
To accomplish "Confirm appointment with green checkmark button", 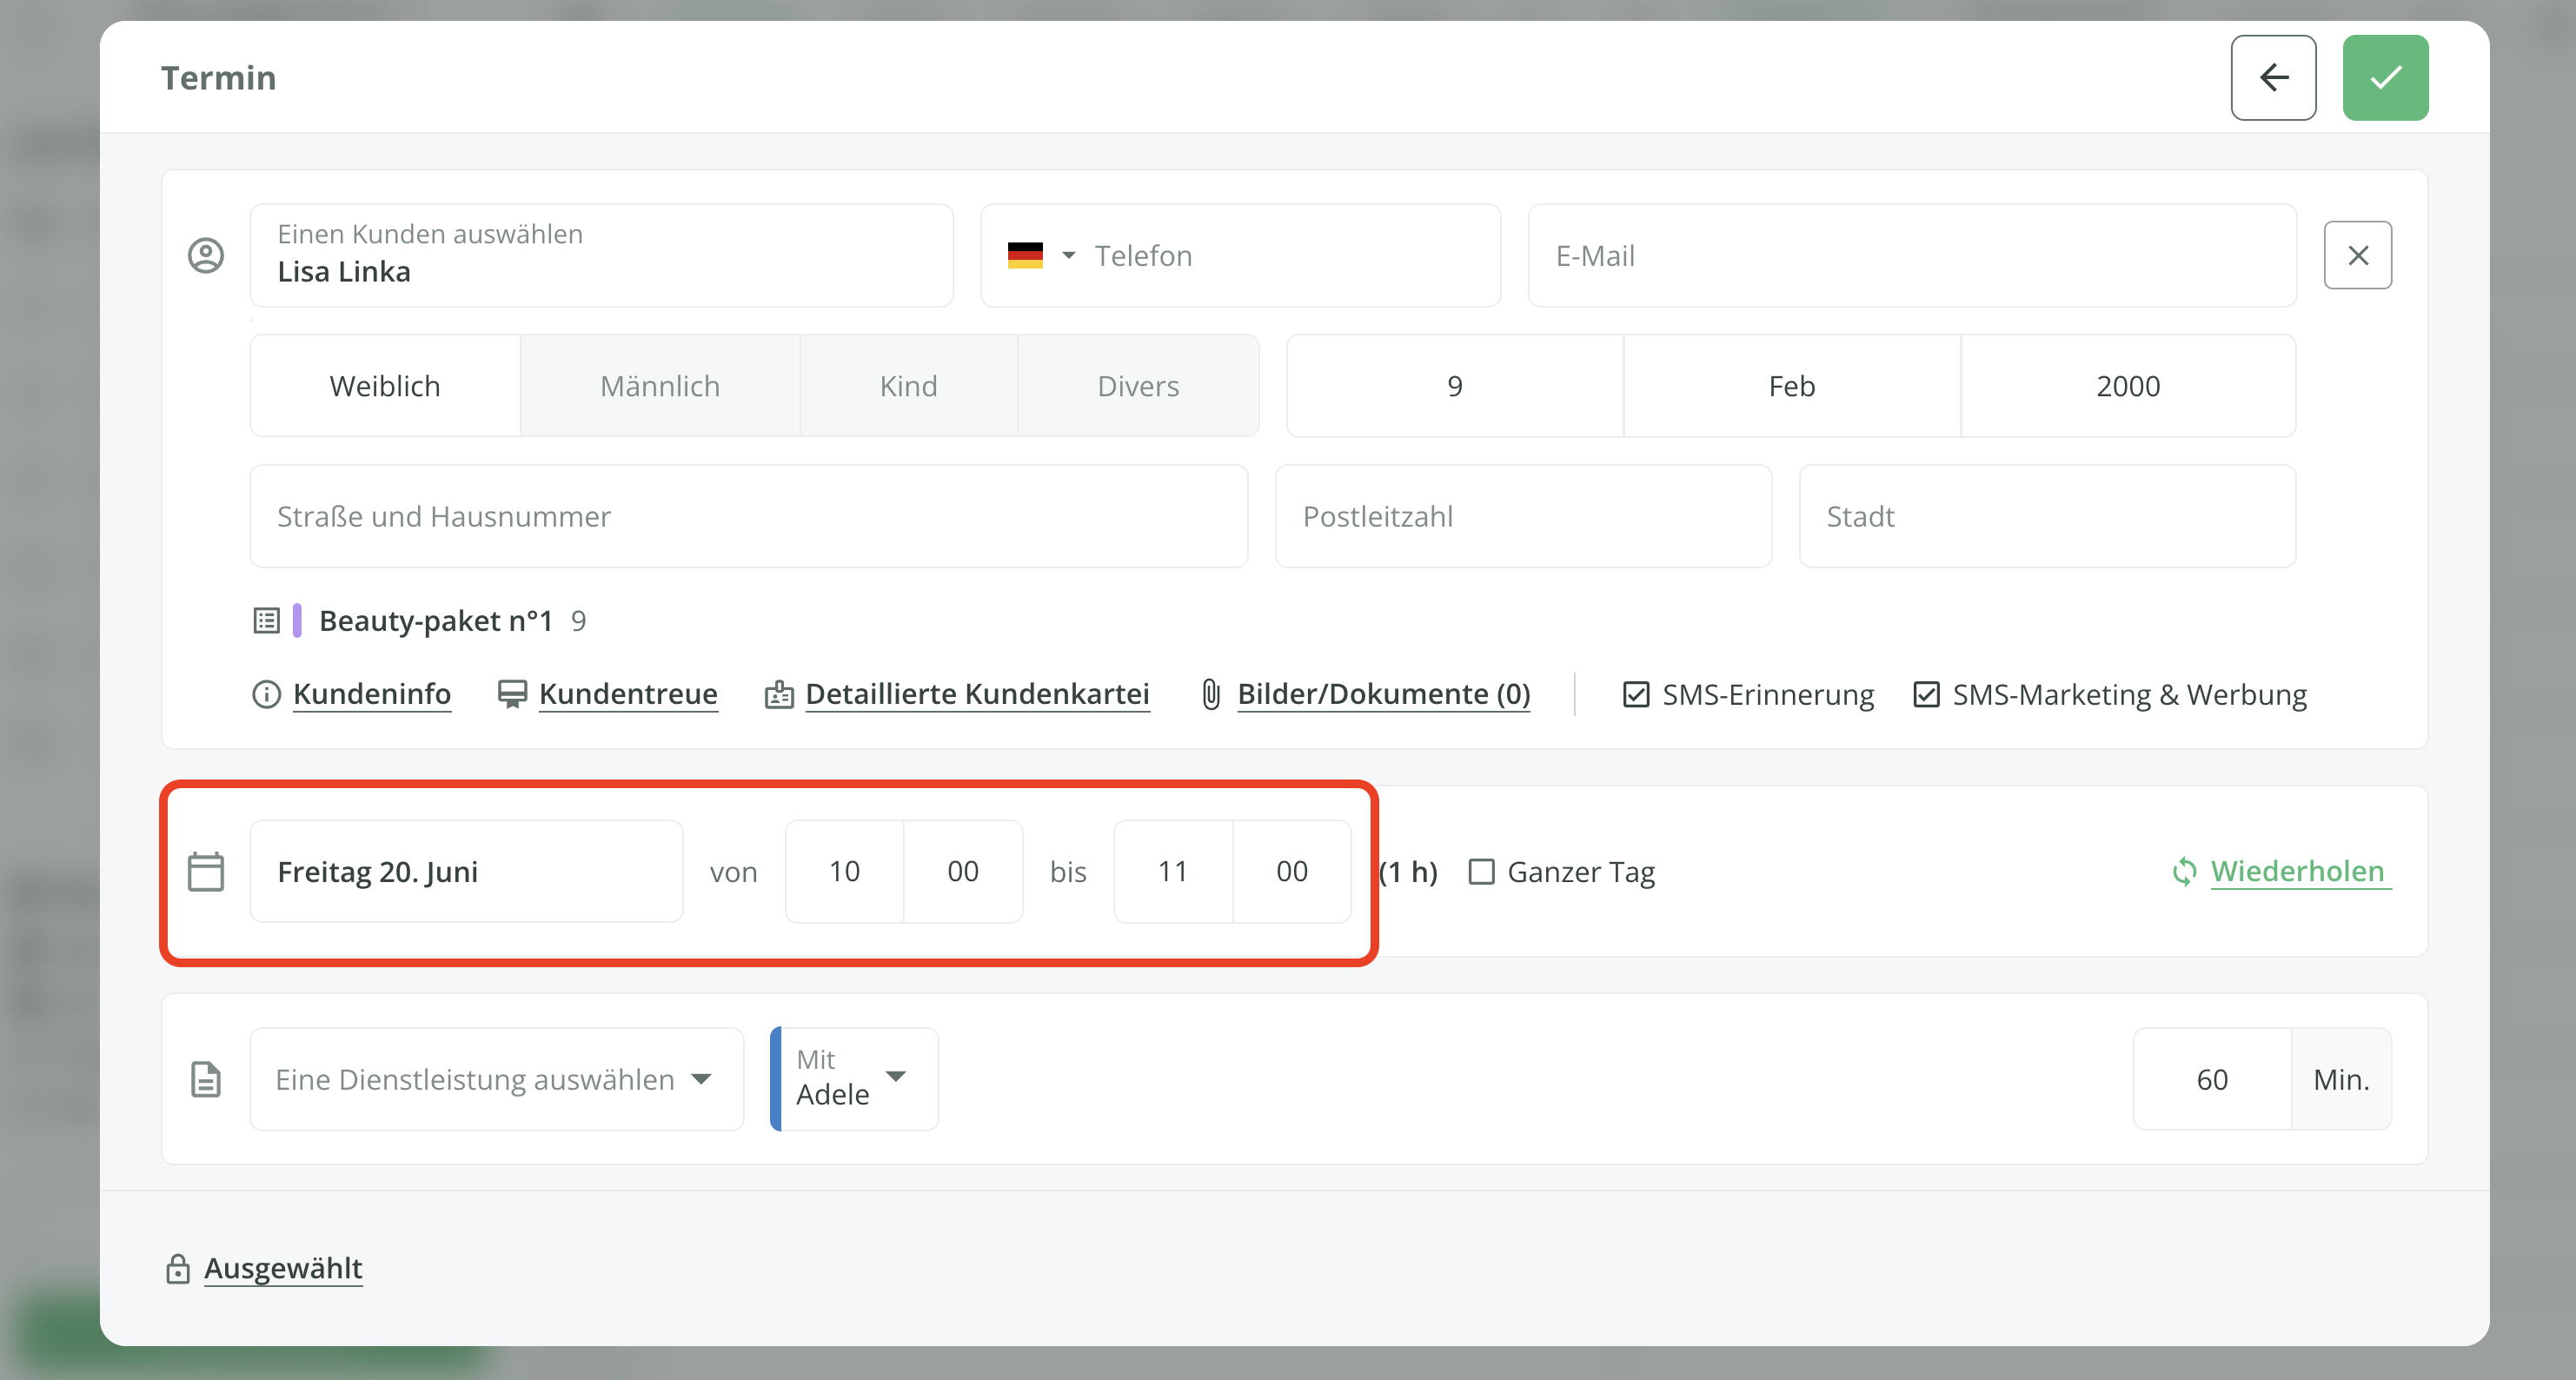I will coord(2384,77).
